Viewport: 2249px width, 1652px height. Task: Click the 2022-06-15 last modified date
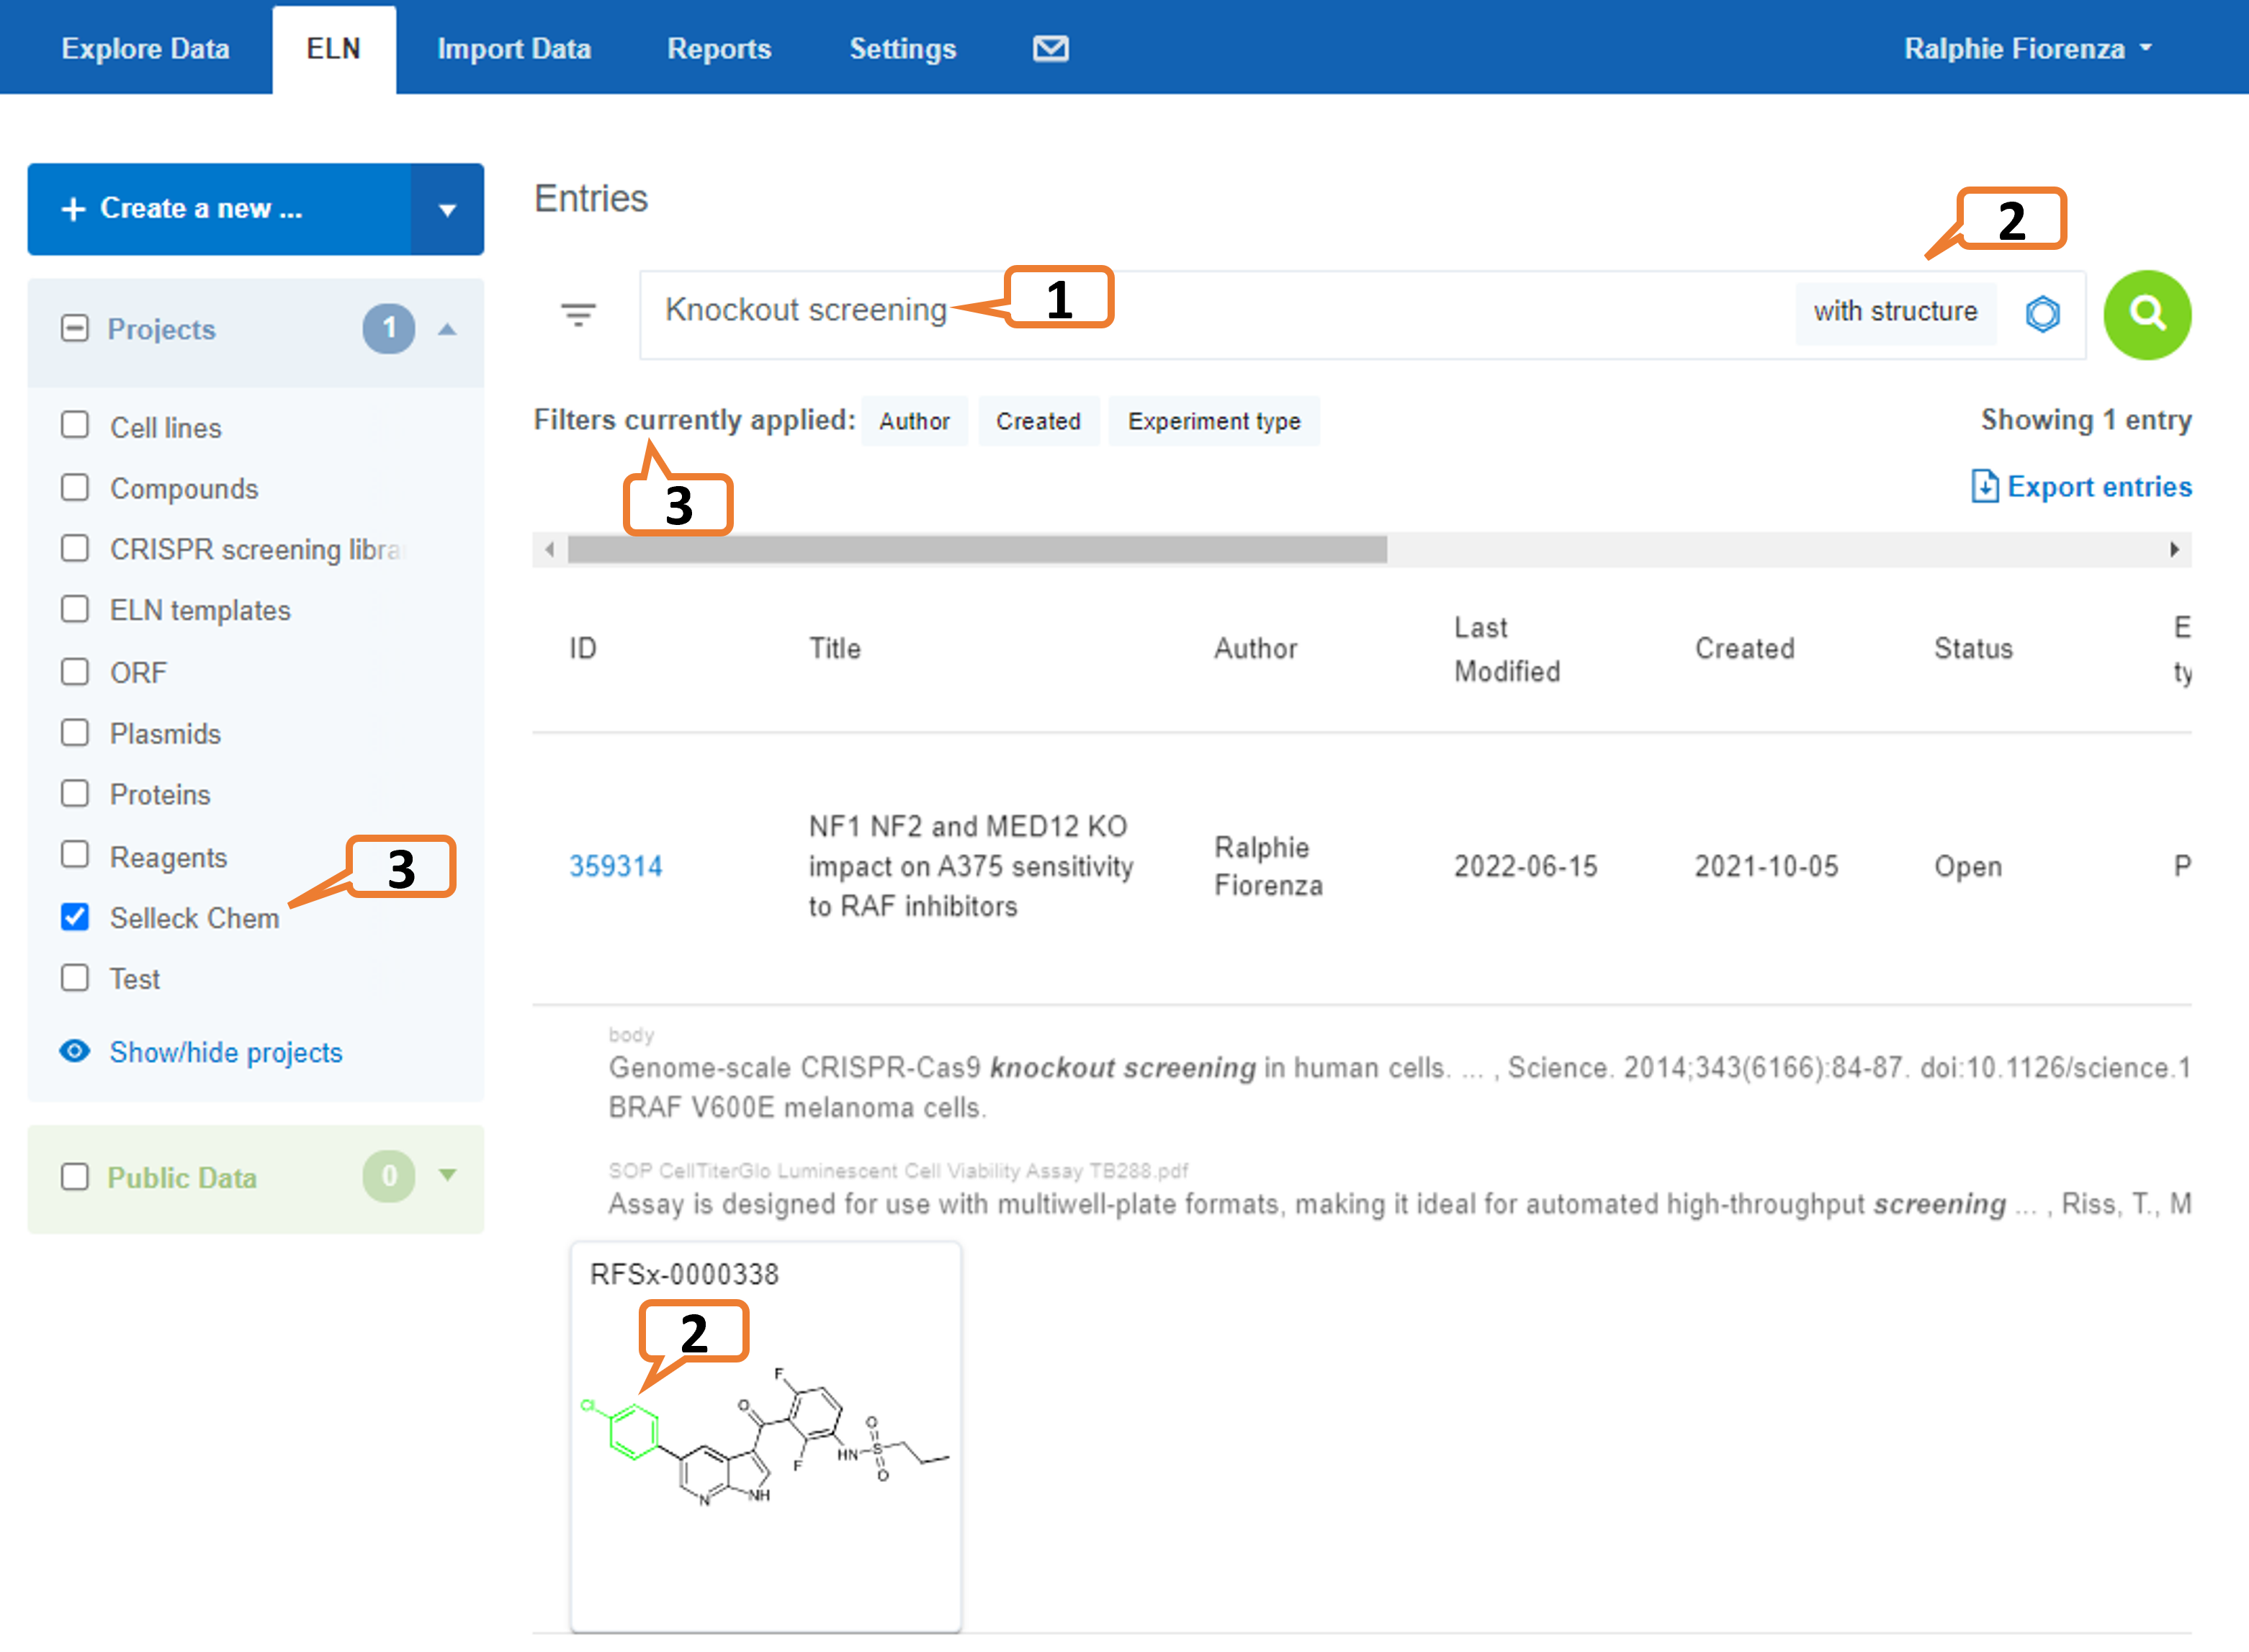(1525, 865)
